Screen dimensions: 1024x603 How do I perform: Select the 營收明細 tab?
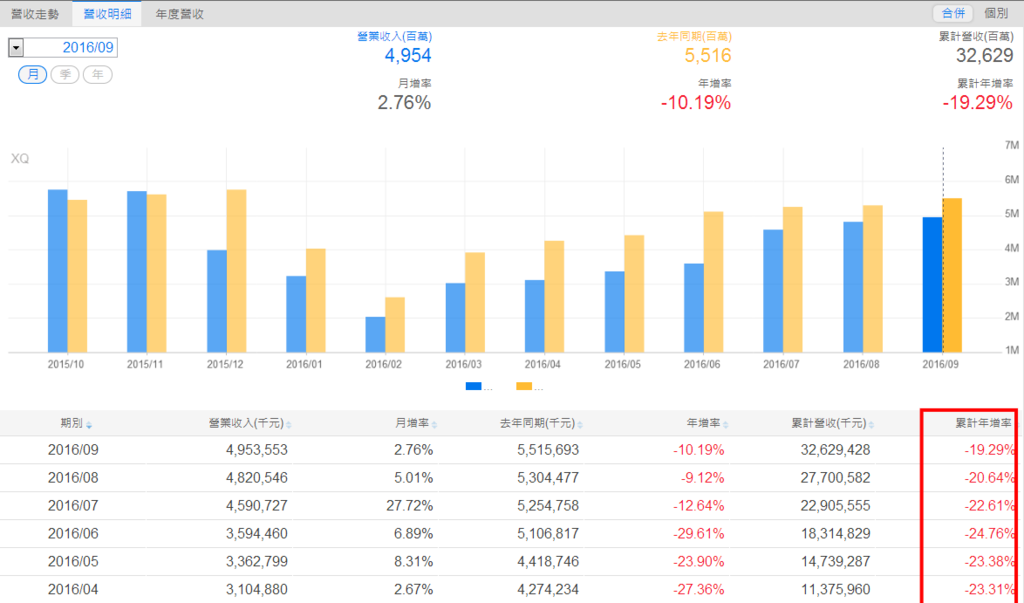coord(107,14)
